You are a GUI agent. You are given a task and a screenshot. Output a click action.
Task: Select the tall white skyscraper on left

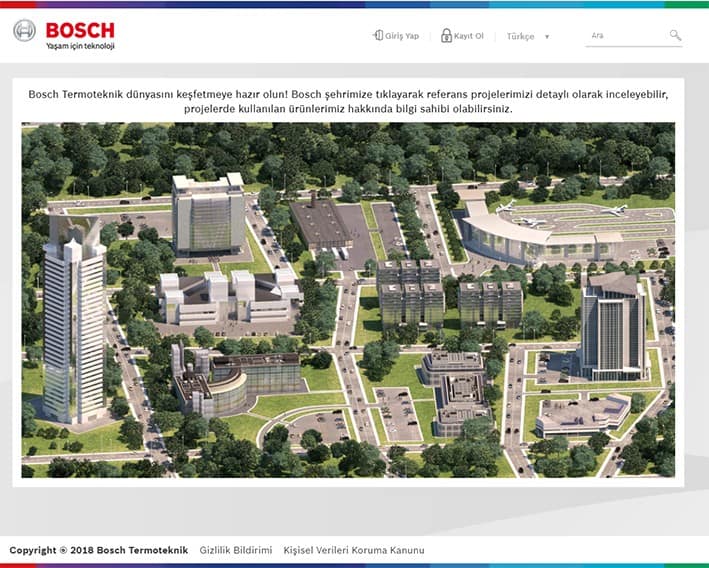pyautogui.click(x=73, y=320)
